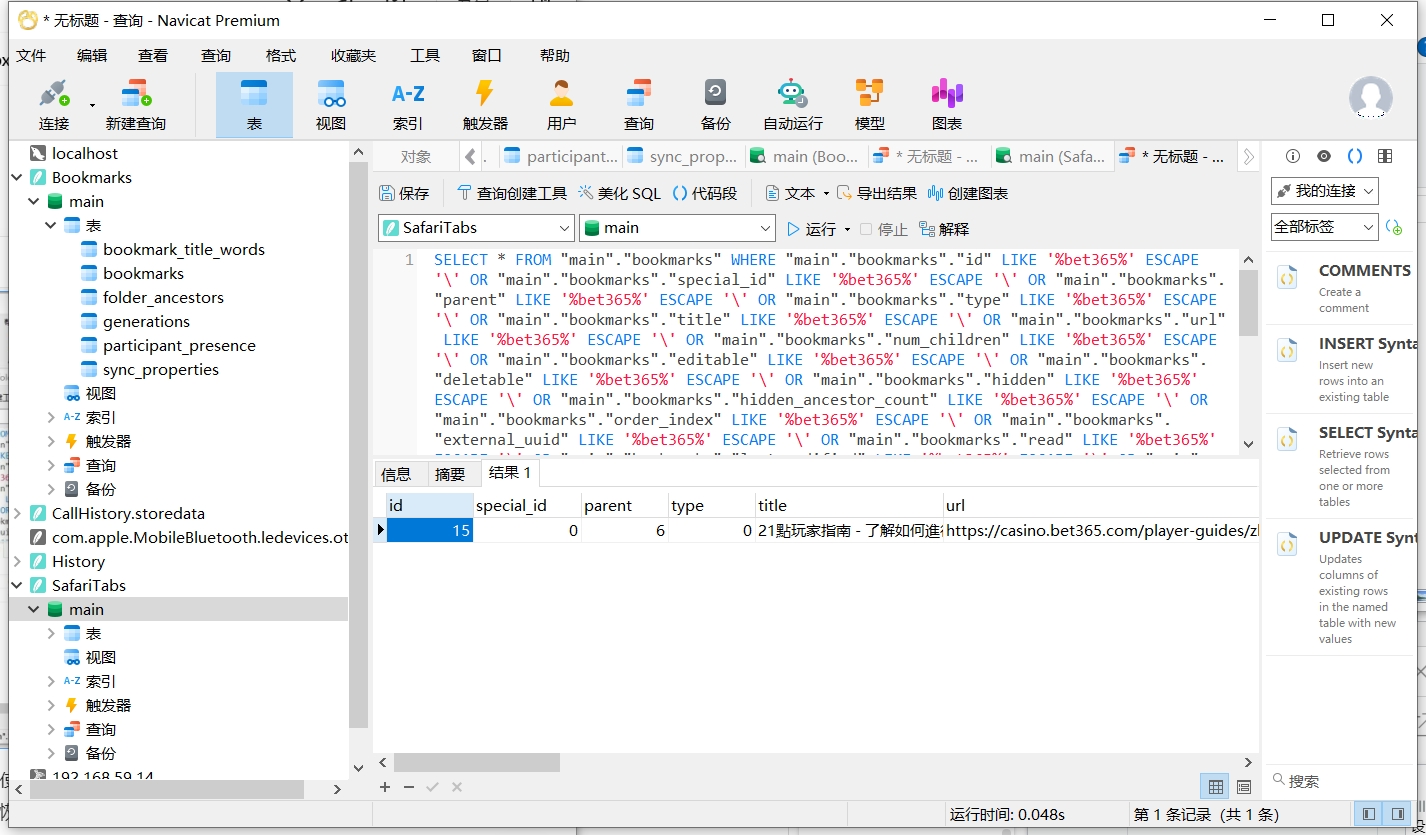Expand the History connection node
The height and width of the screenshot is (835, 1426).
[x=17, y=561]
